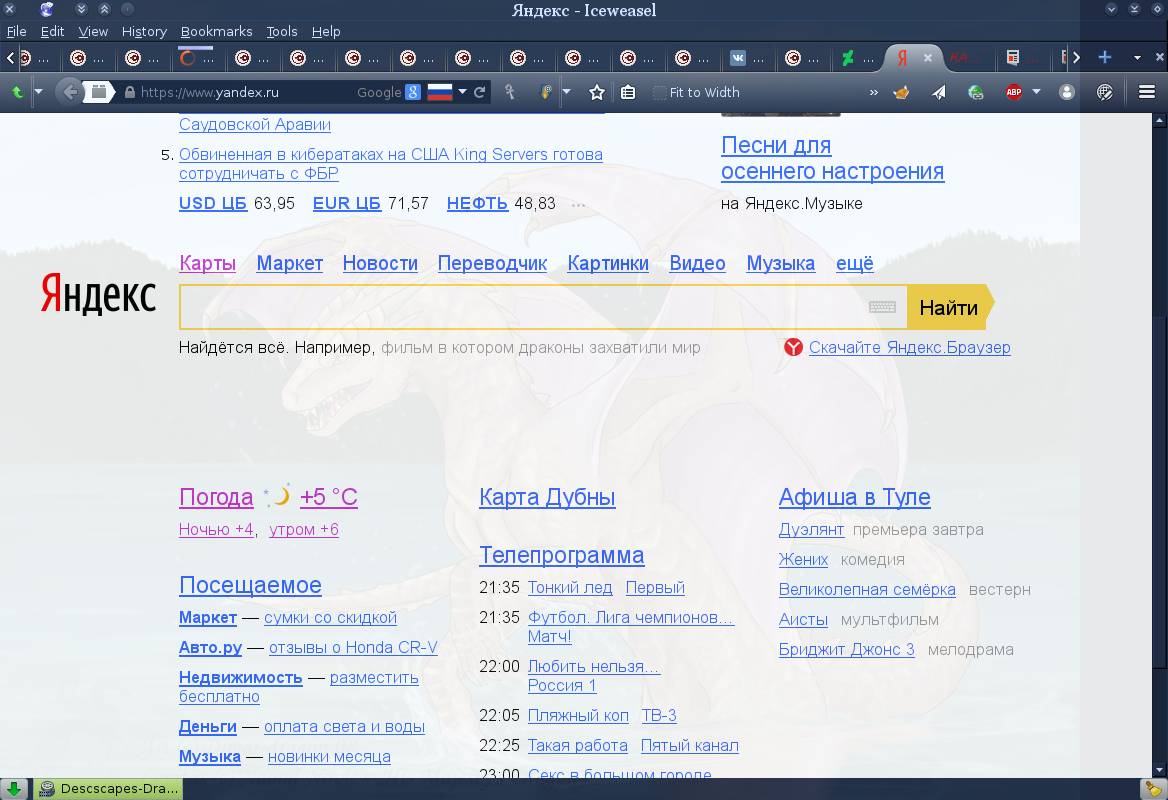
Task: Click the fox extension icon in the toolbar
Action: (x=901, y=92)
